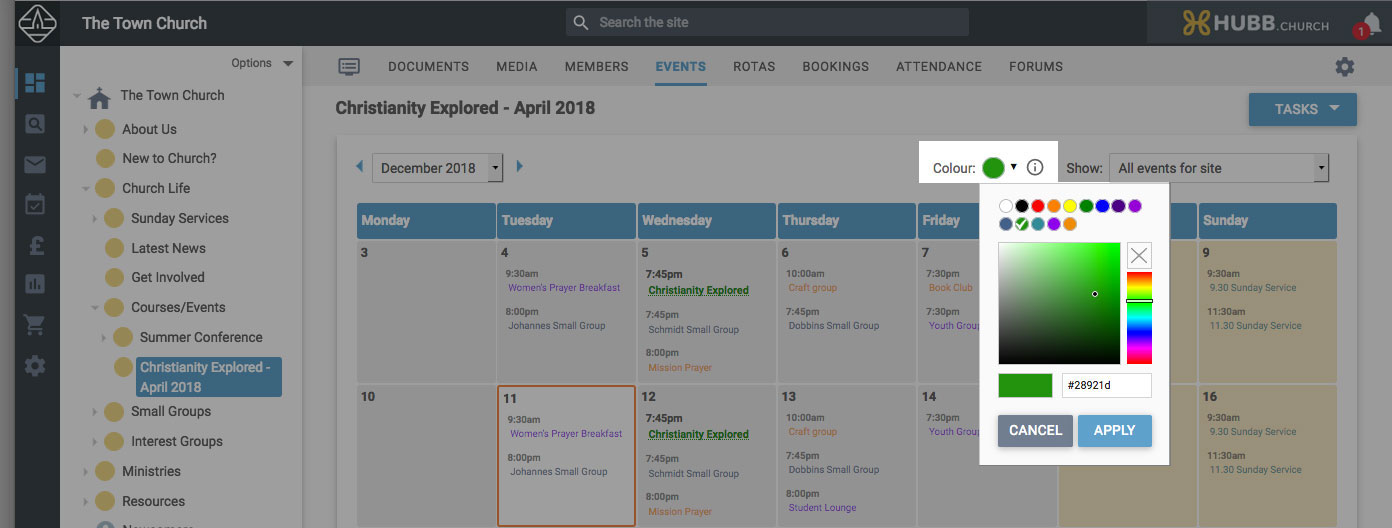The width and height of the screenshot is (1392, 528).
Task: Click the hex colour code input field
Action: 1106,385
